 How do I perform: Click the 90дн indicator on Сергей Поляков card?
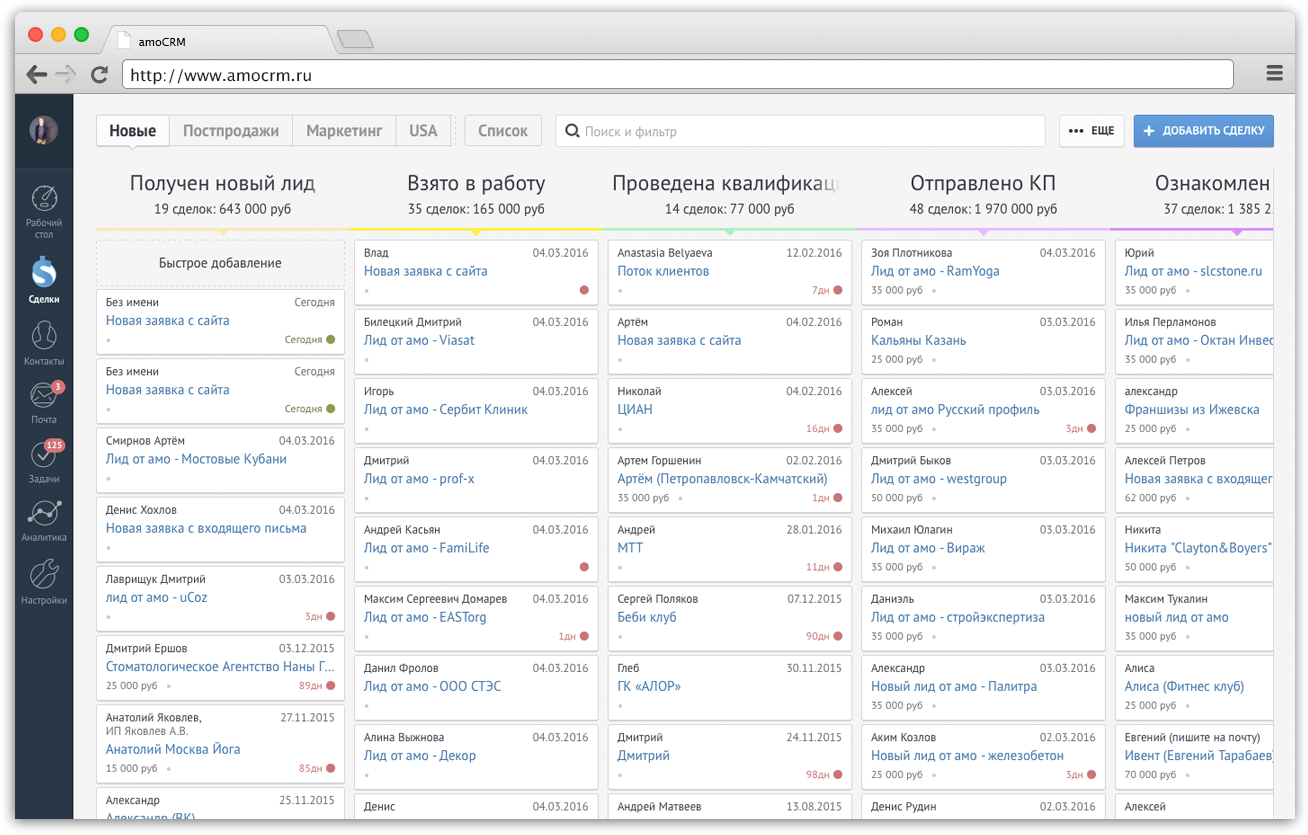(824, 636)
